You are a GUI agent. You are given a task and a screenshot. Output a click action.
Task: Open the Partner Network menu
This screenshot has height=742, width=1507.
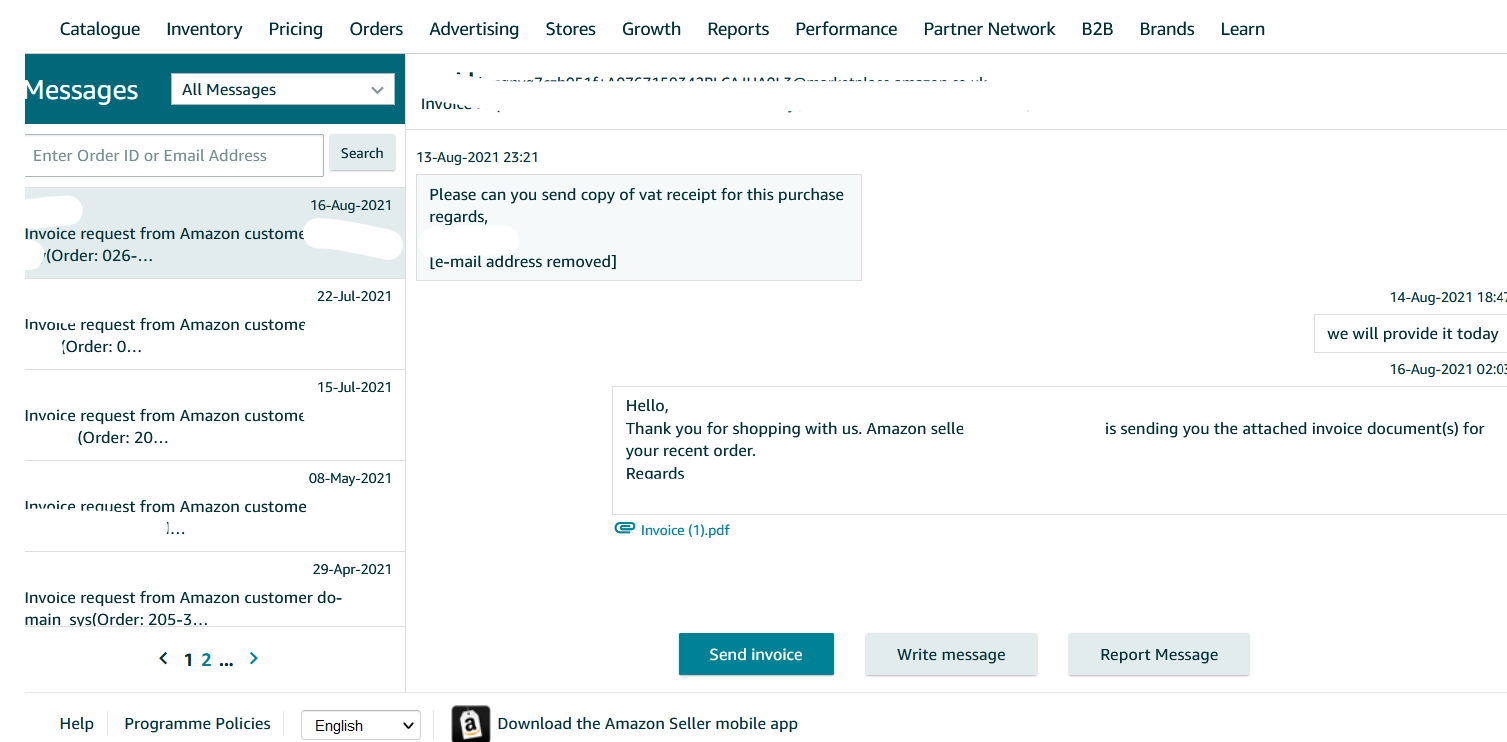click(989, 29)
